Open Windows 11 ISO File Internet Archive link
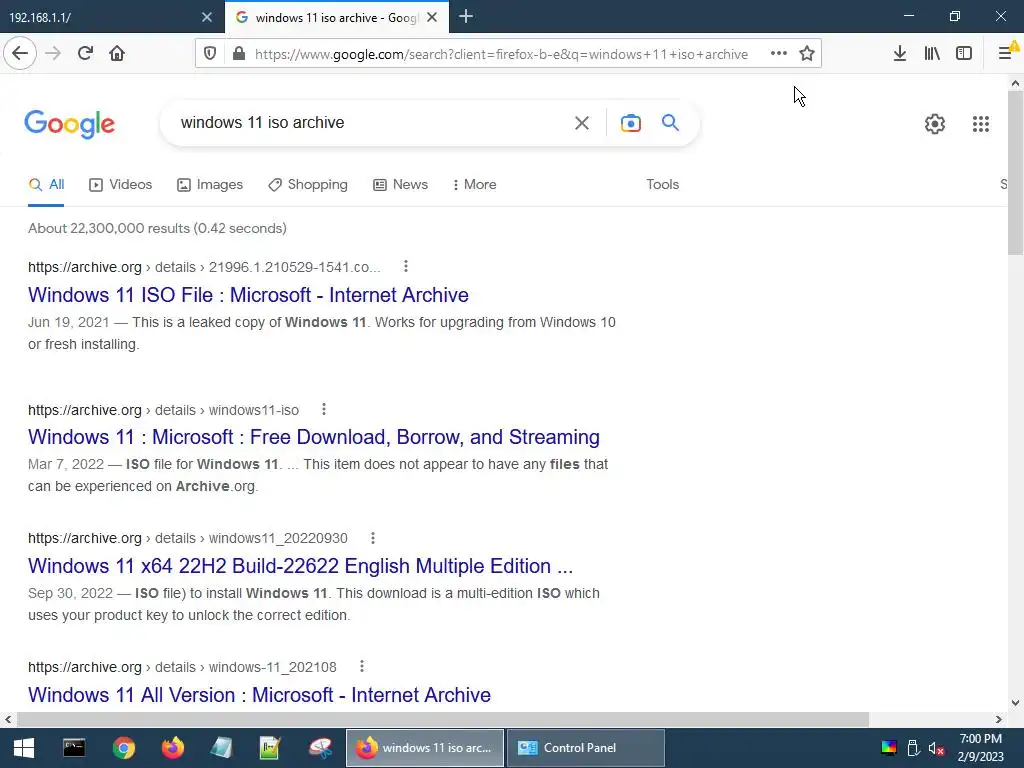The height and width of the screenshot is (768, 1024). tap(248, 295)
